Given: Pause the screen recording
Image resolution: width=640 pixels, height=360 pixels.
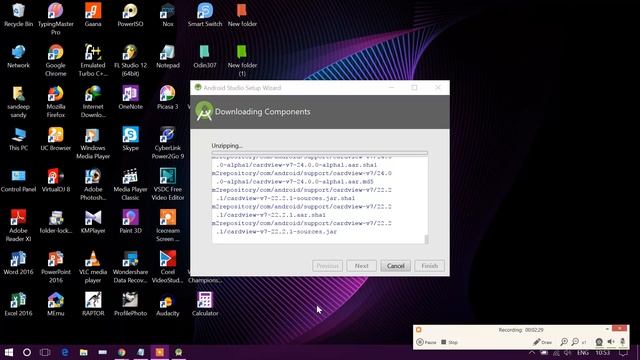Looking at the screenshot, I should 427,342.
